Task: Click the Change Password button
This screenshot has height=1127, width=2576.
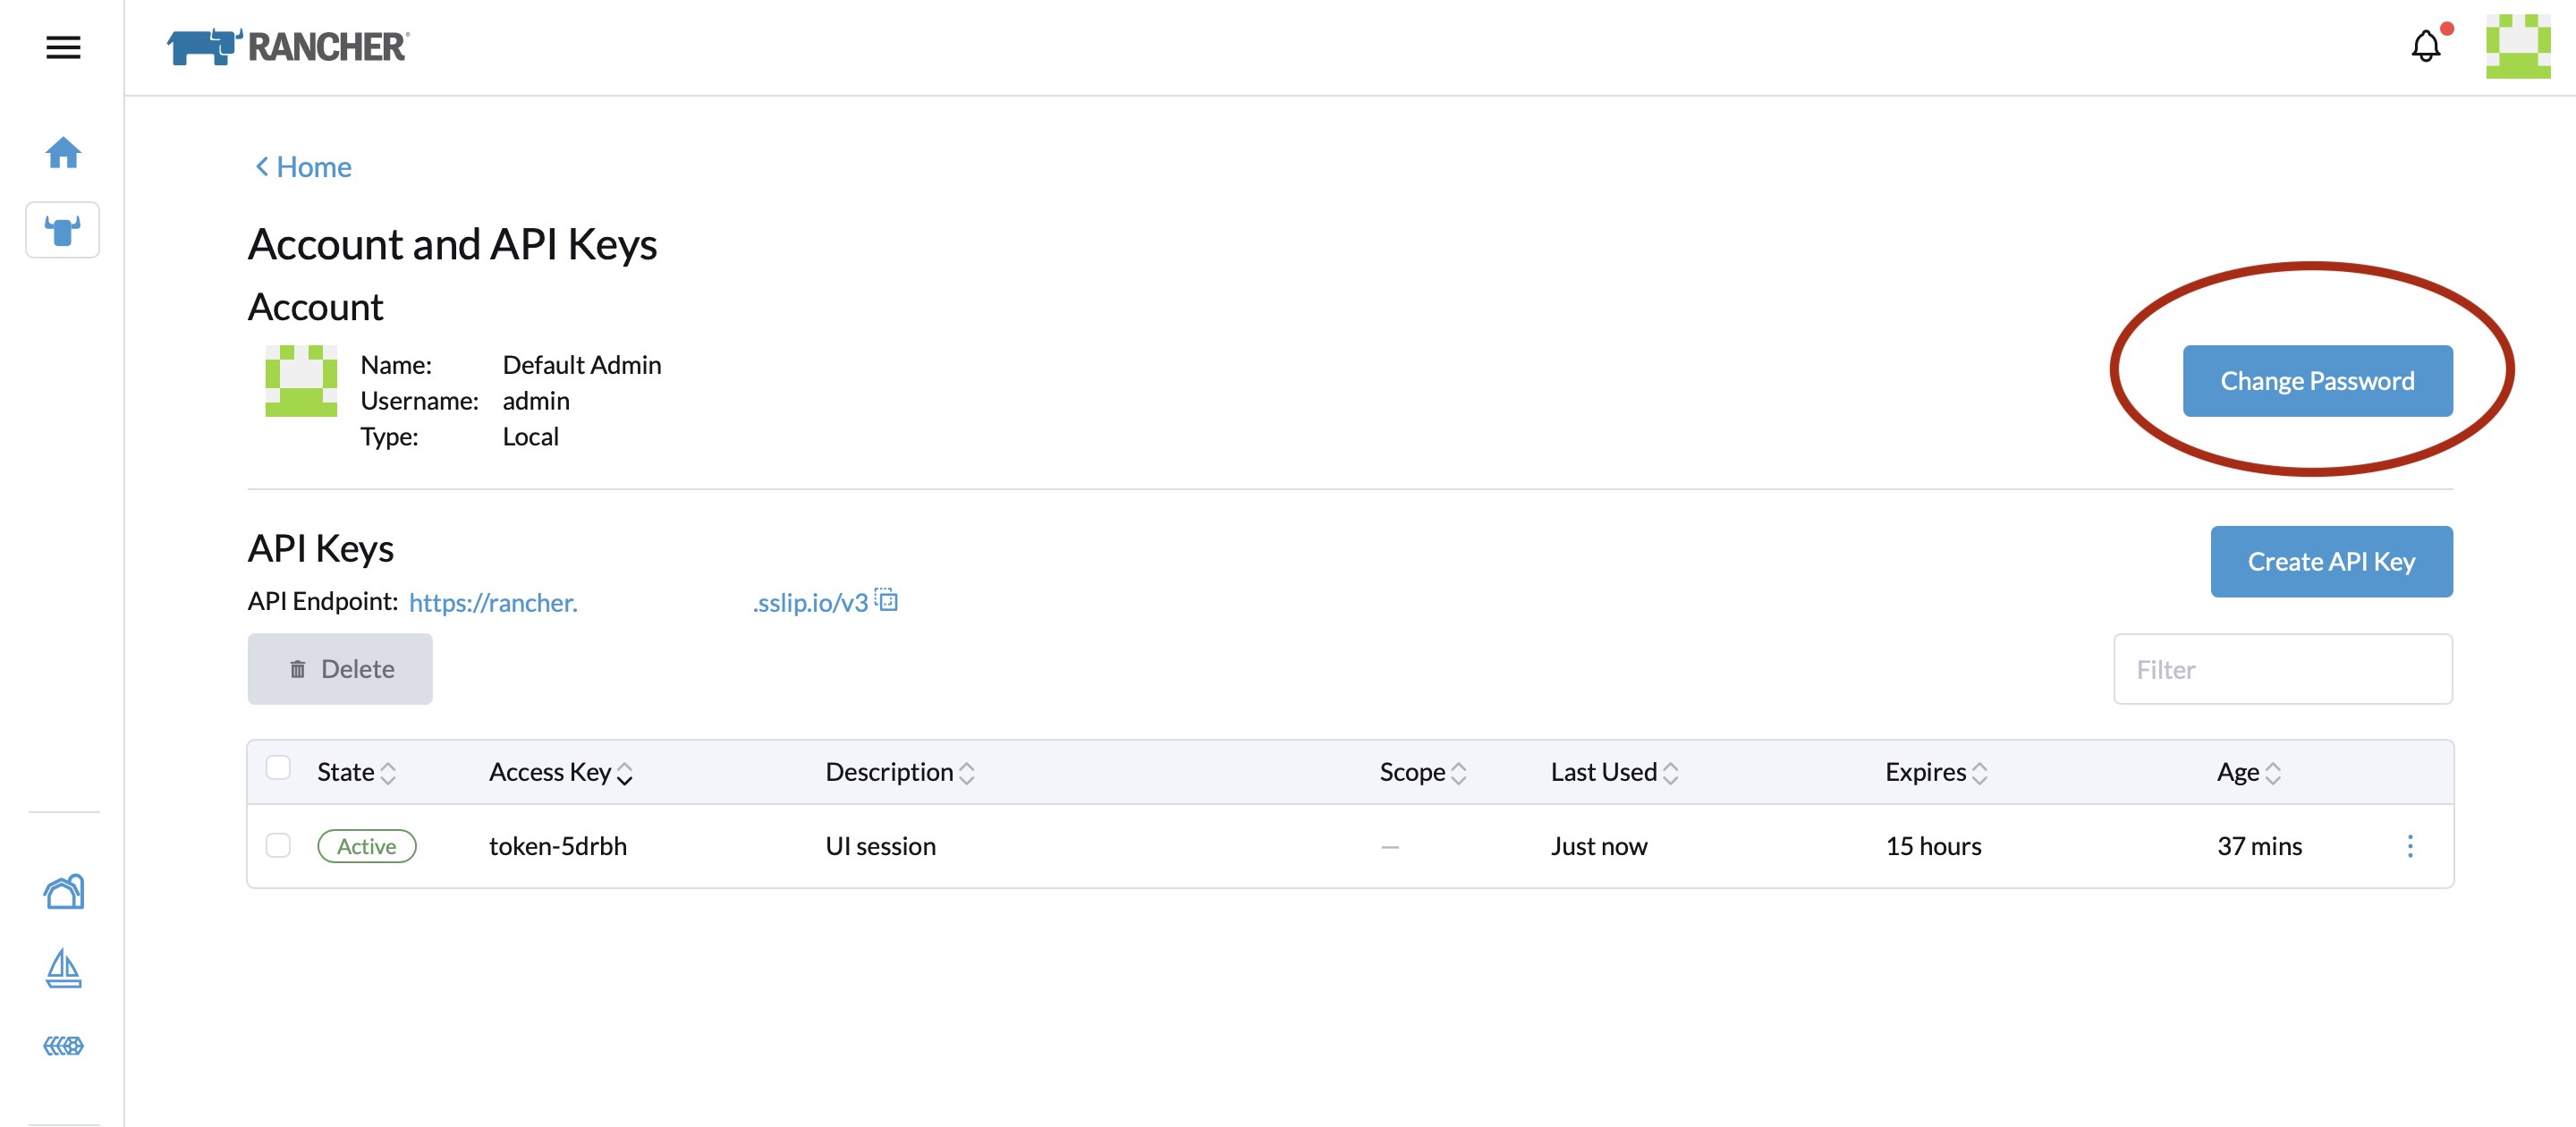Action: point(2317,381)
